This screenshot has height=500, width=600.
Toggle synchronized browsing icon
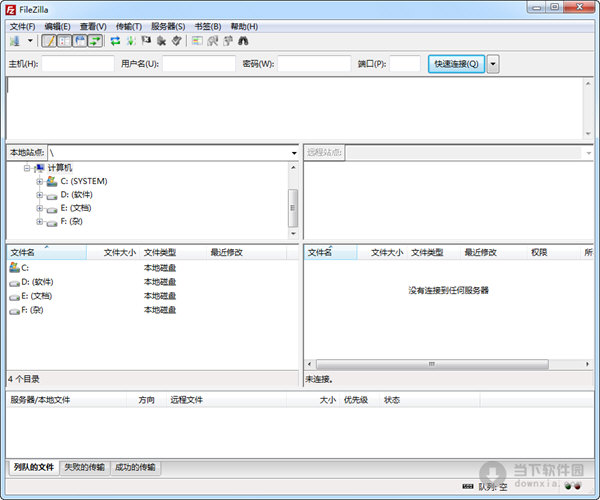pyautogui.click(x=228, y=41)
